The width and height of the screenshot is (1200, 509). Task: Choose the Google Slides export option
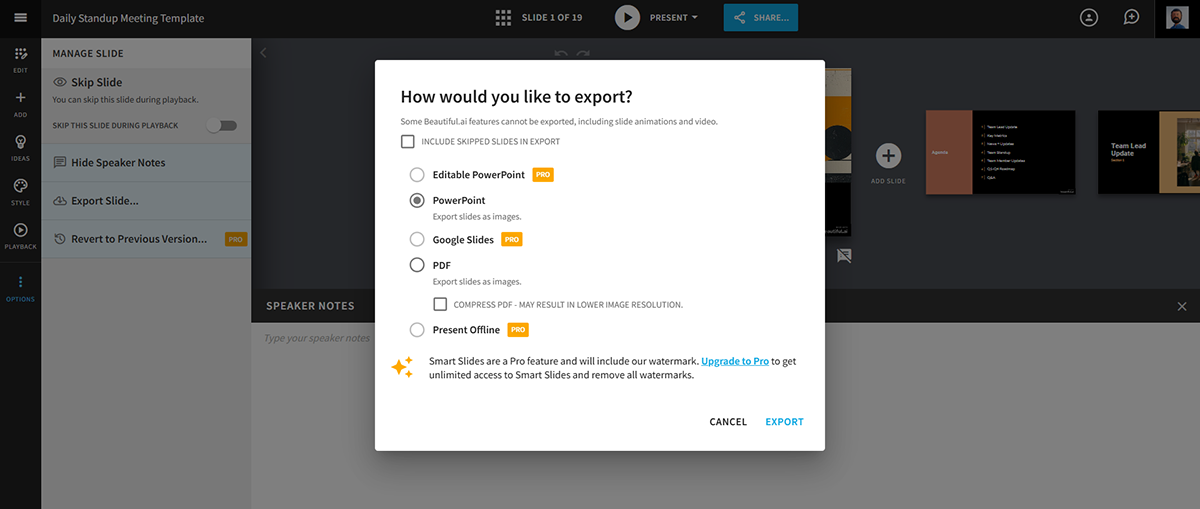click(x=417, y=240)
